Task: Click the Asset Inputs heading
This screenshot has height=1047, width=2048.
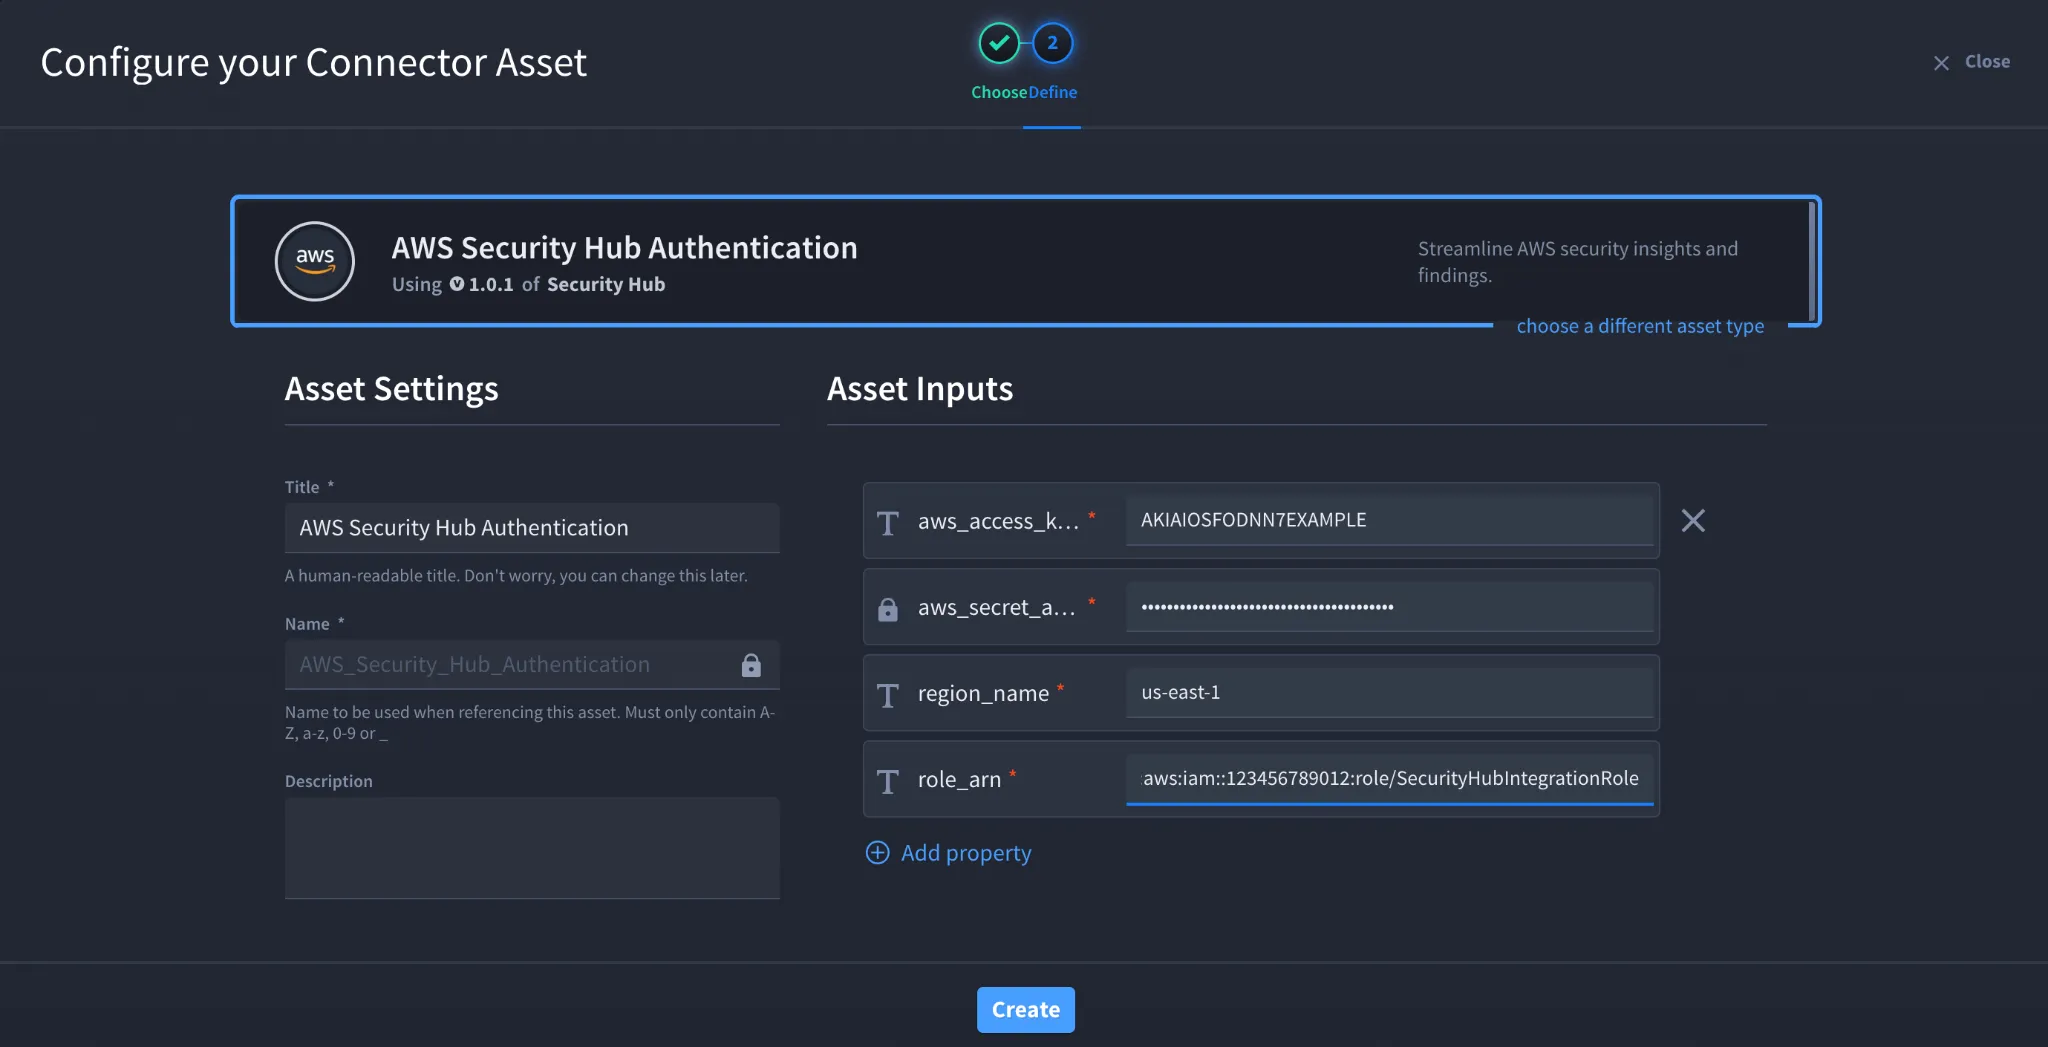Action: (920, 389)
